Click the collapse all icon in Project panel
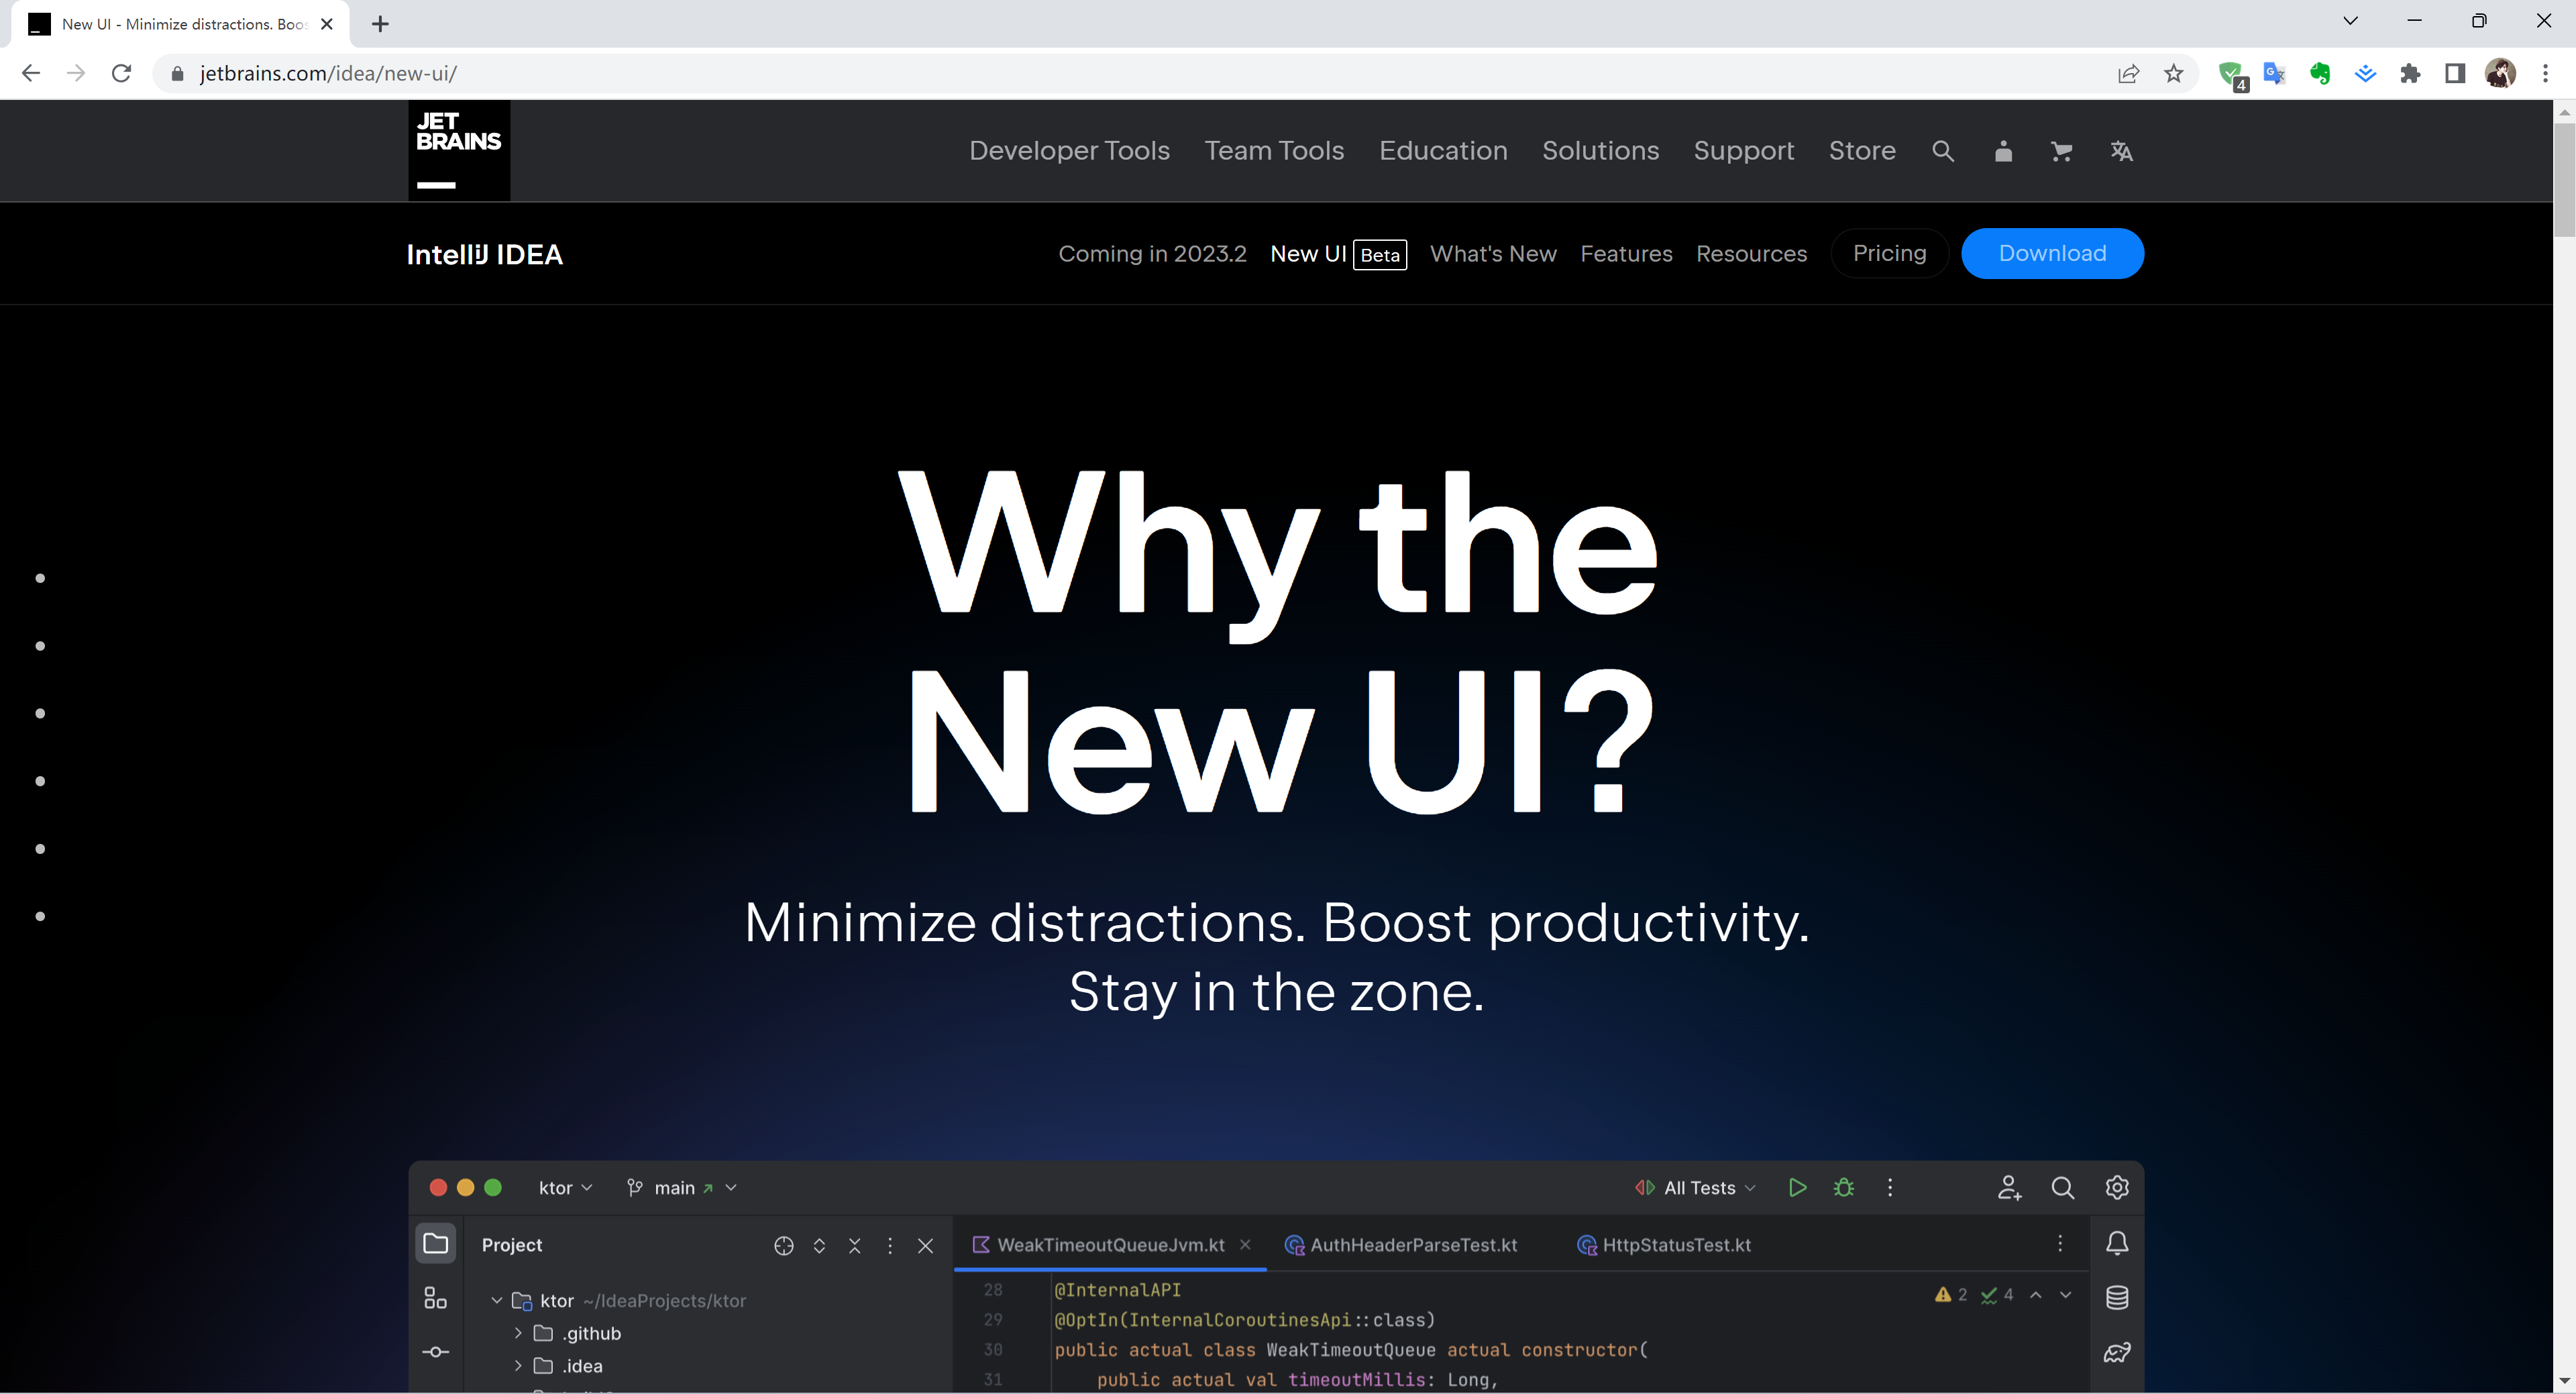This screenshot has height=1394, width=2576. point(854,1245)
